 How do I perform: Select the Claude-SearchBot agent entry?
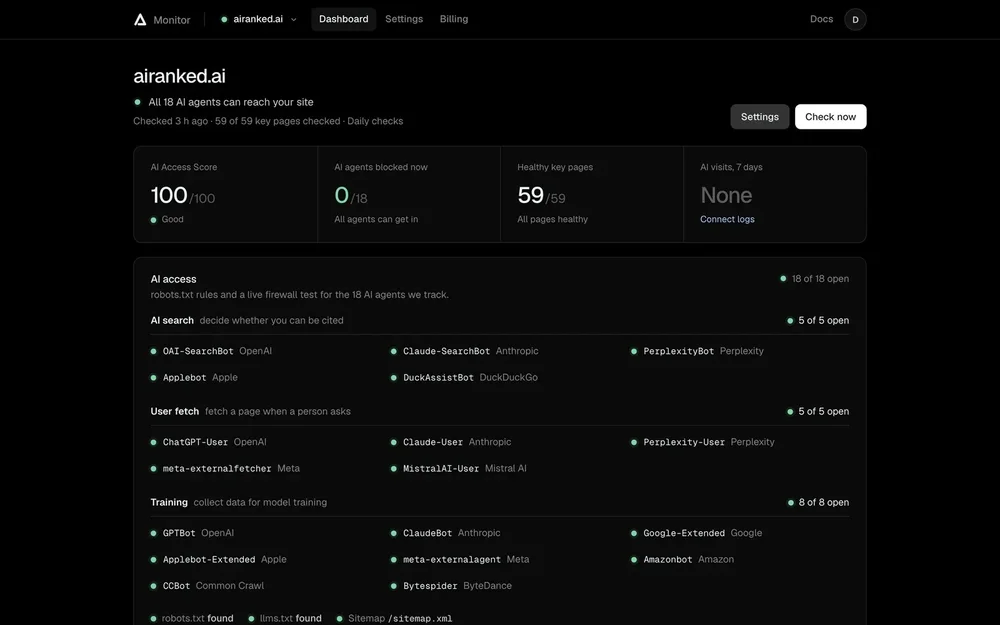tap(464, 351)
